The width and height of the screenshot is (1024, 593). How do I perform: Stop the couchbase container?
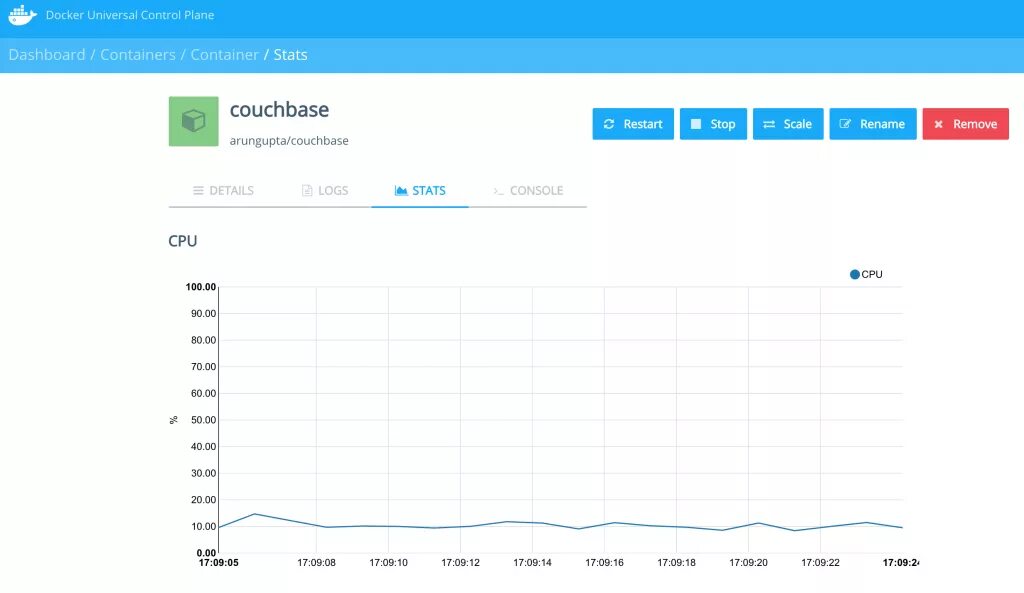coord(713,124)
